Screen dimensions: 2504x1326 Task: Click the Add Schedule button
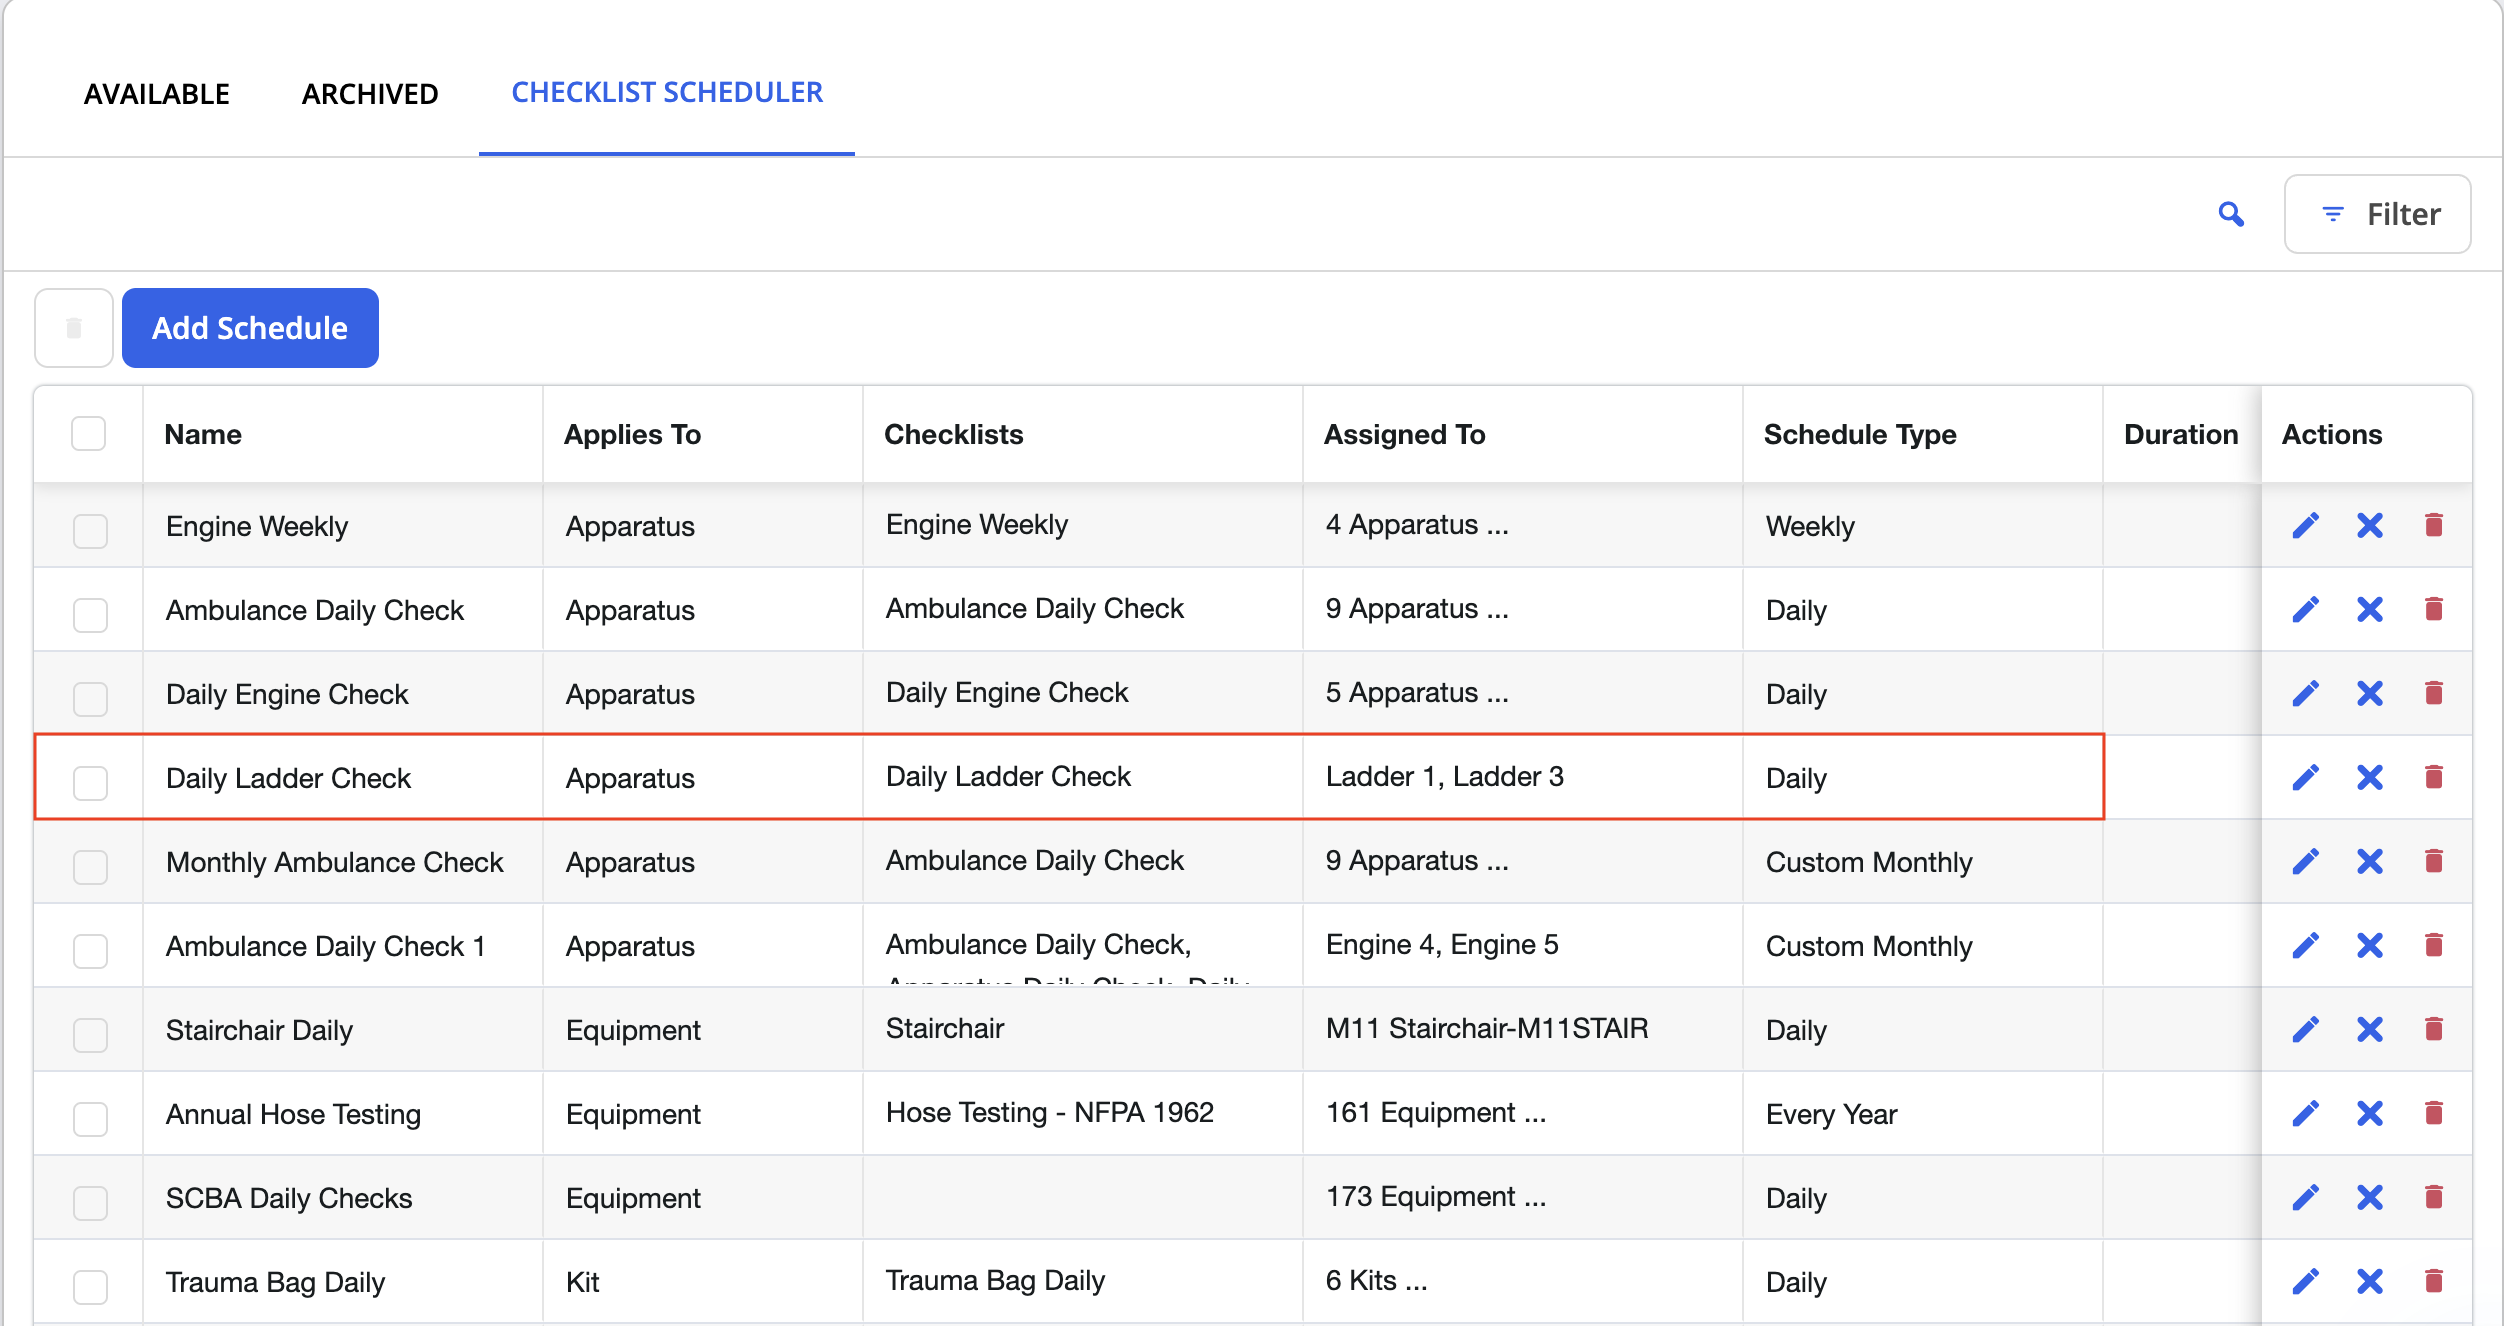250,328
